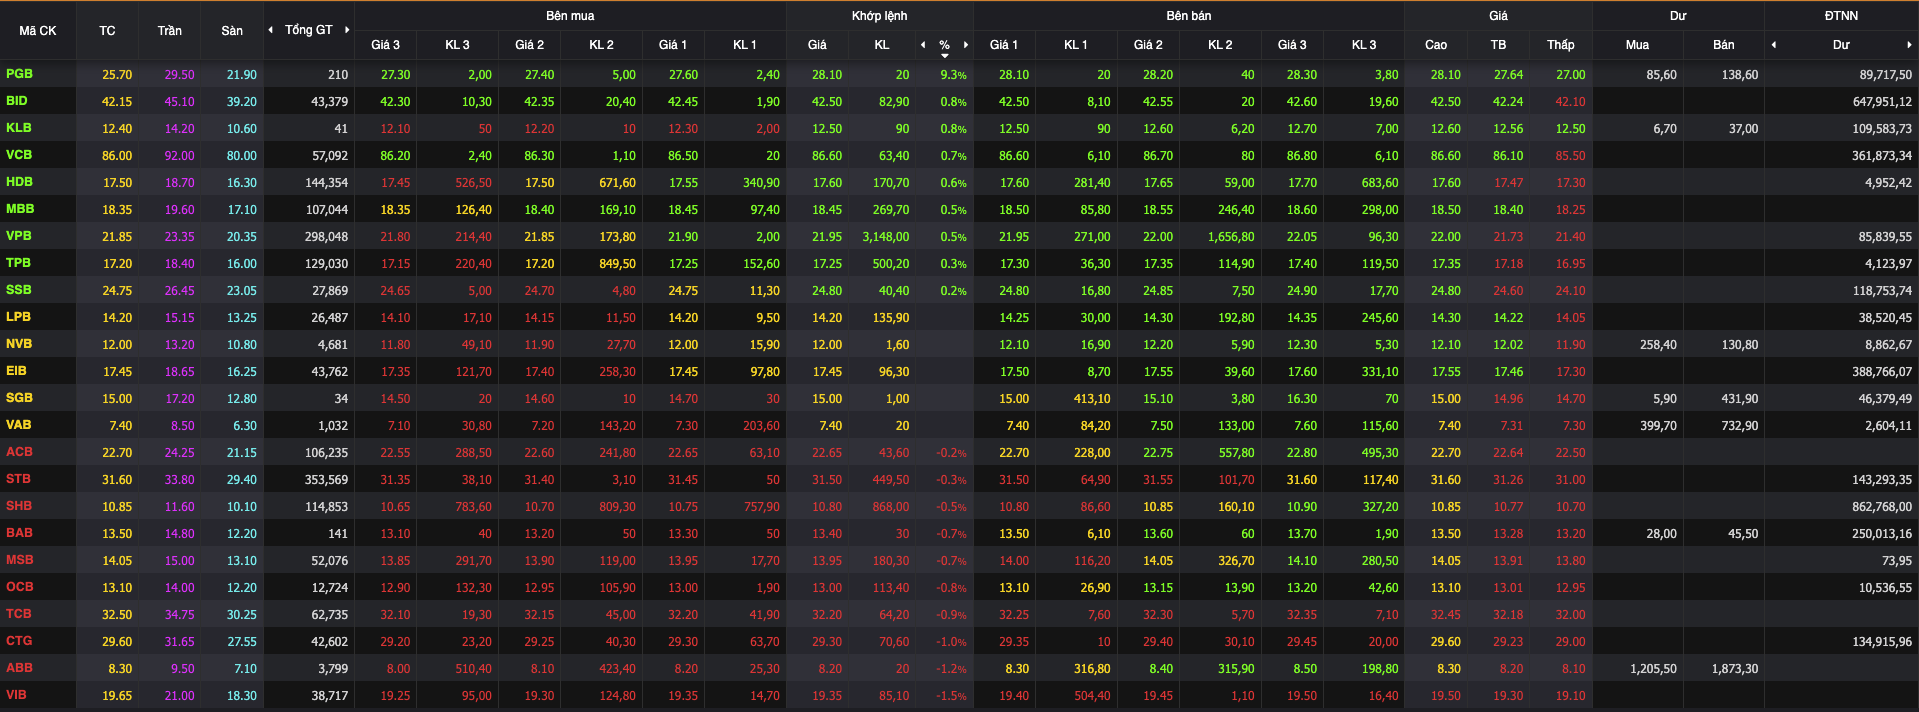
Task: Click the -1.5% change in VIB row
Action: click(951, 696)
